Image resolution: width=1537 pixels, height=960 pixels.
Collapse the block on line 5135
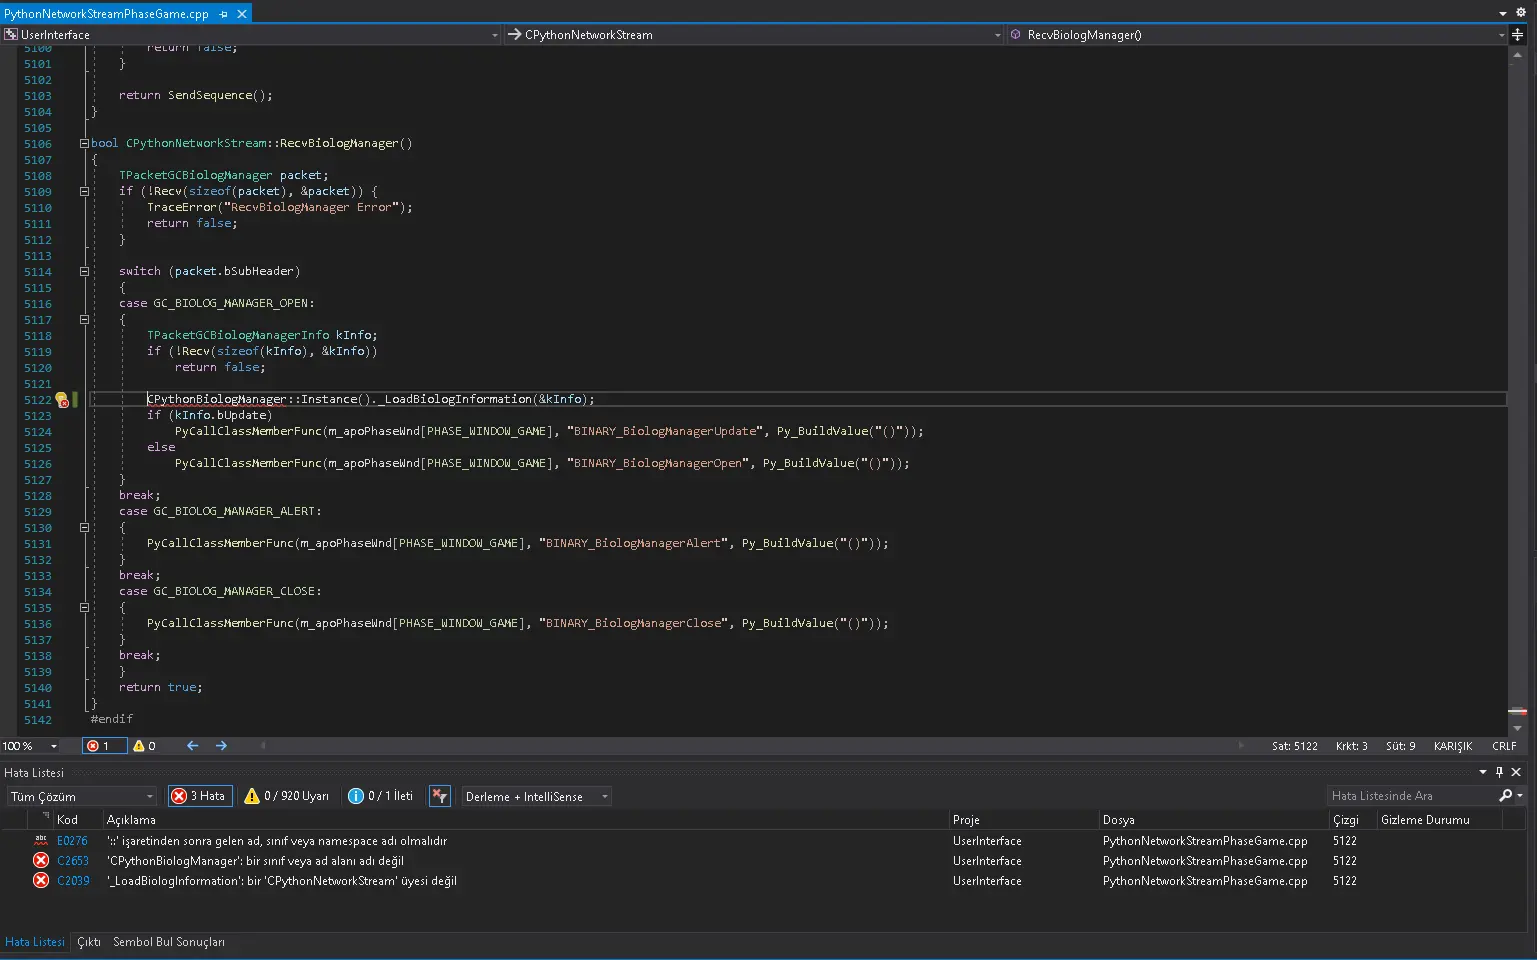point(84,608)
